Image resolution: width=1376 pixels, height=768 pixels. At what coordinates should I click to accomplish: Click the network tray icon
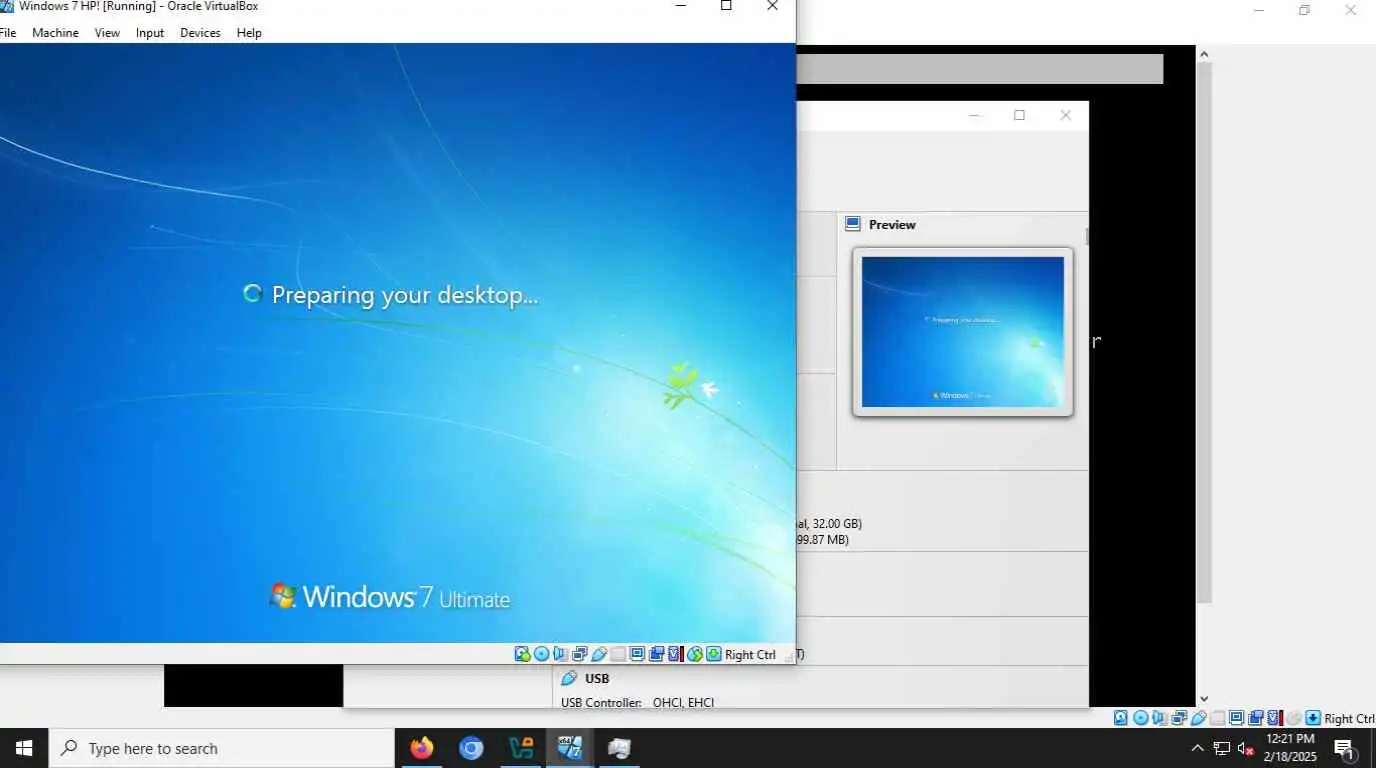coord(1221,748)
